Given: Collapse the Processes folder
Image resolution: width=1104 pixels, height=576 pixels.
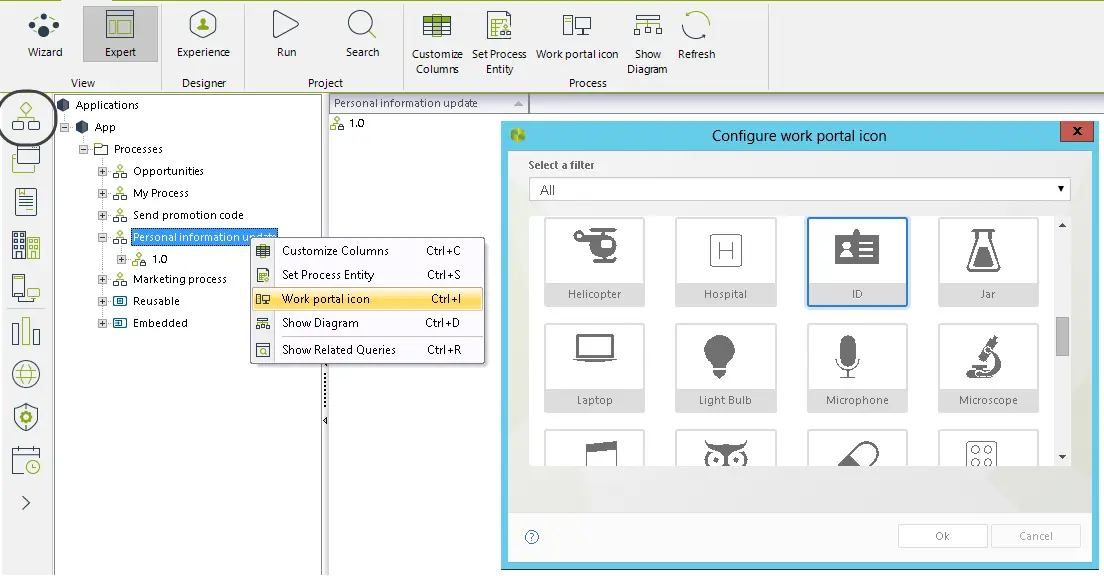Looking at the screenshot, I should tap(83, 149).
